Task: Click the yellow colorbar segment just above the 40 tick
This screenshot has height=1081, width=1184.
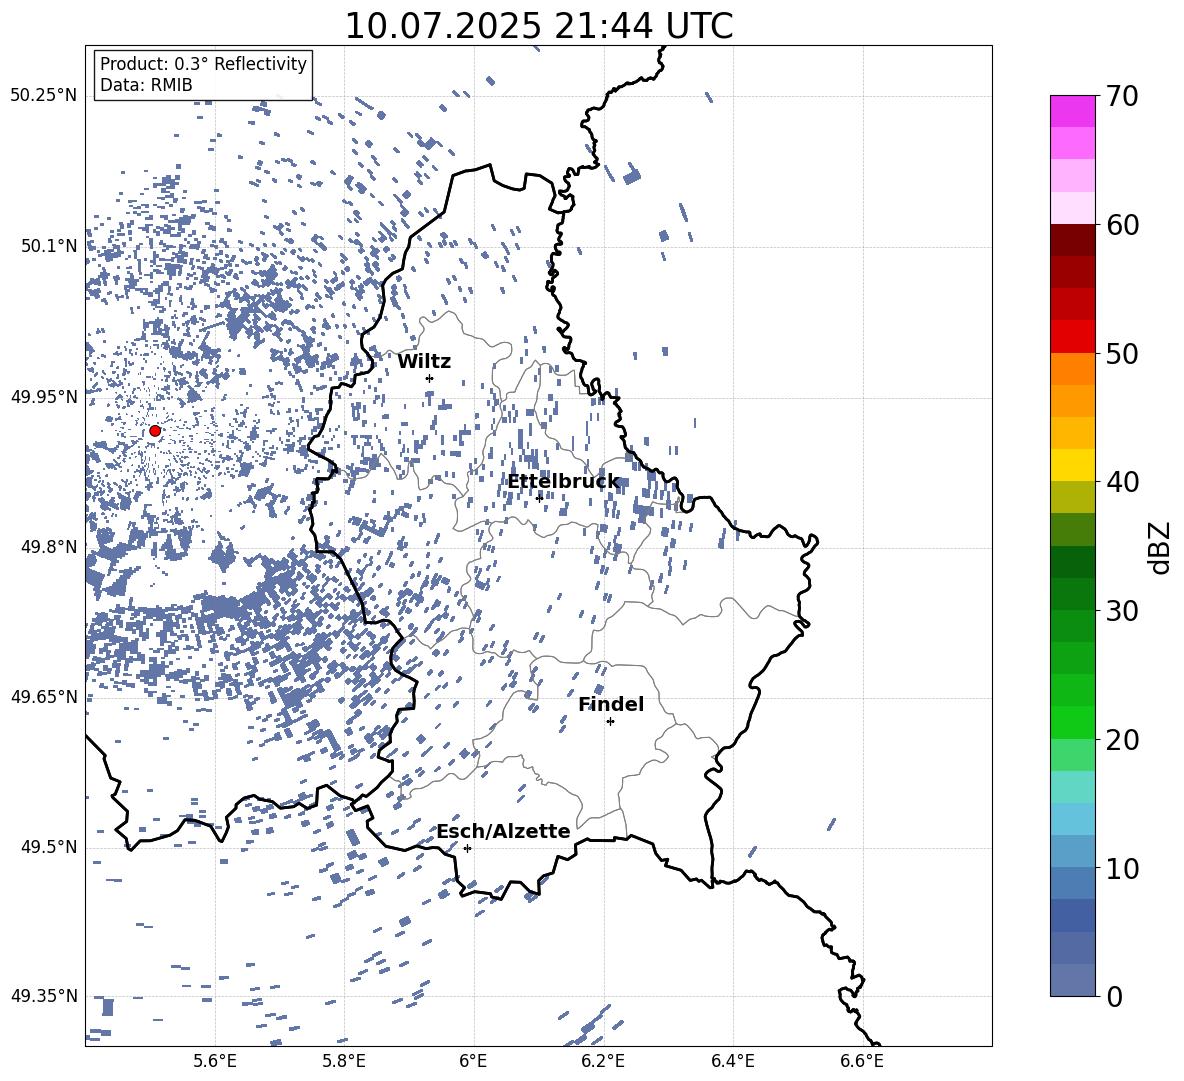Action: click(1072, 466)
